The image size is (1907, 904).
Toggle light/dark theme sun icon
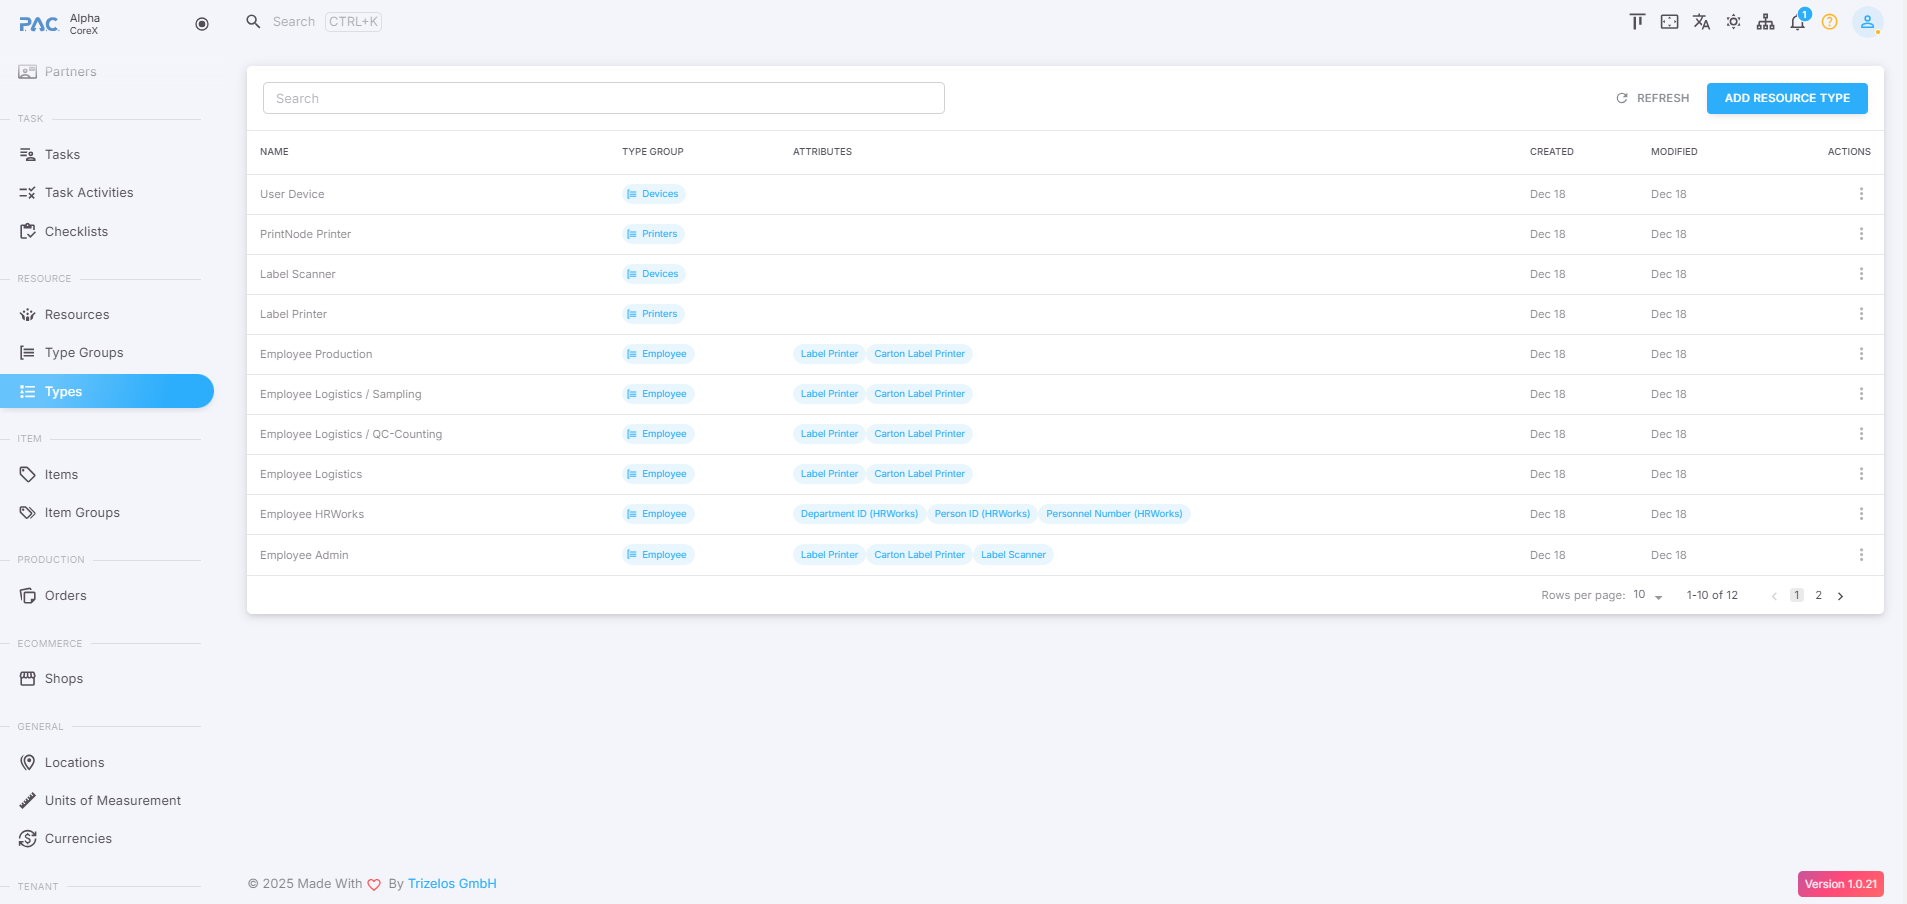[x=1733, y=22]
